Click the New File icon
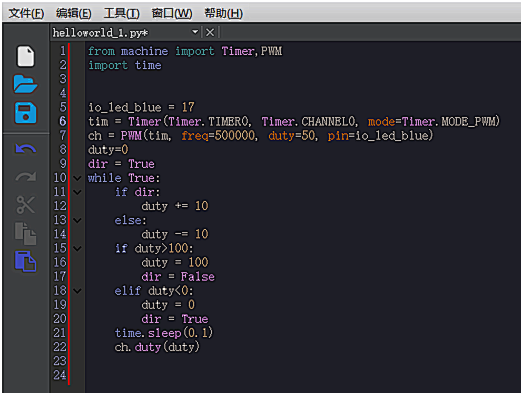Viewport: 521px width, 393px height. click(26, 56)
